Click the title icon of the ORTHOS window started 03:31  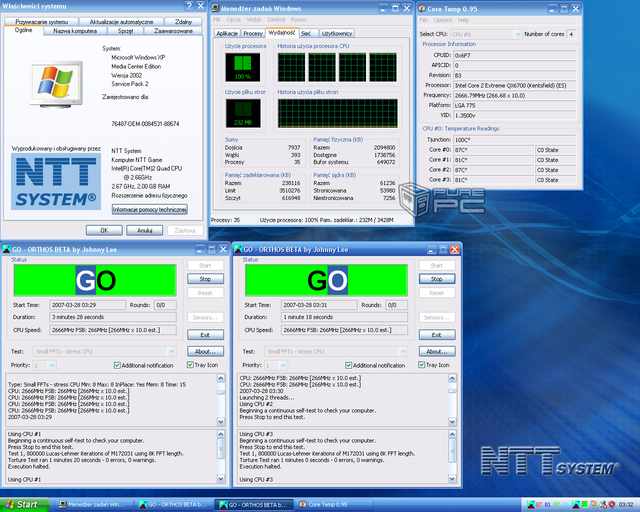238,249
